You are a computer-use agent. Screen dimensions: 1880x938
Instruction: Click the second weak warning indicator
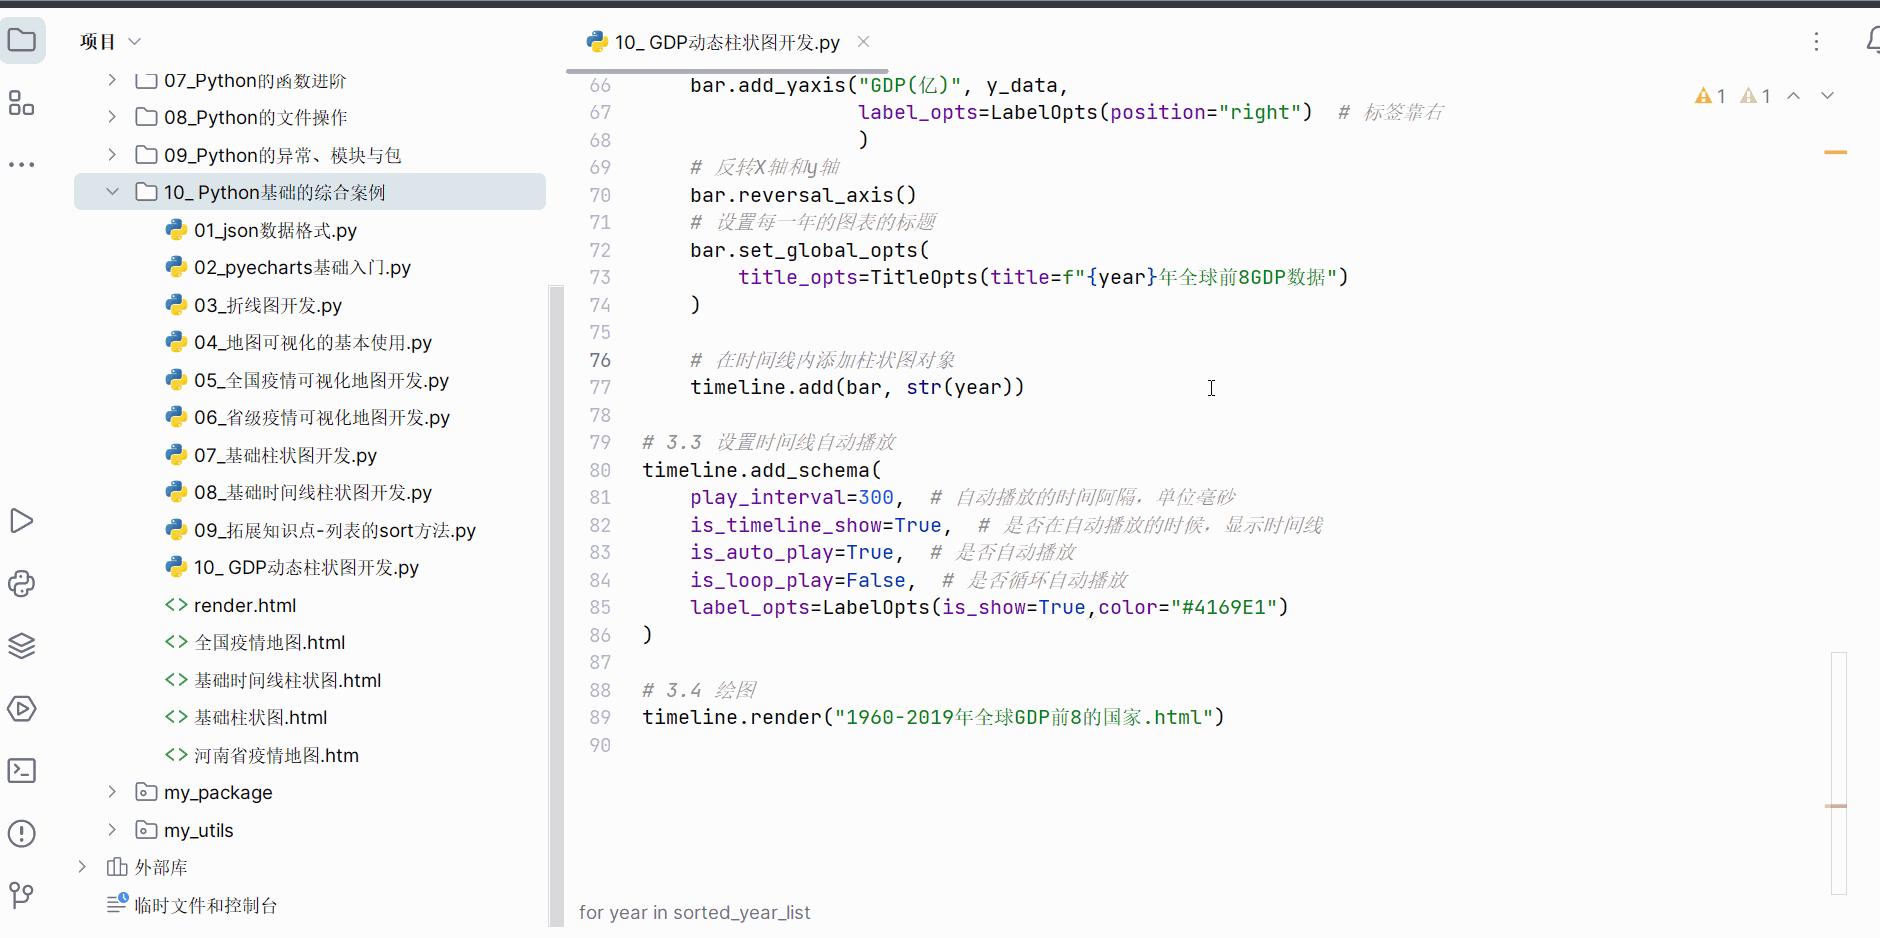pyautogui.click(x=1756, y=96)
